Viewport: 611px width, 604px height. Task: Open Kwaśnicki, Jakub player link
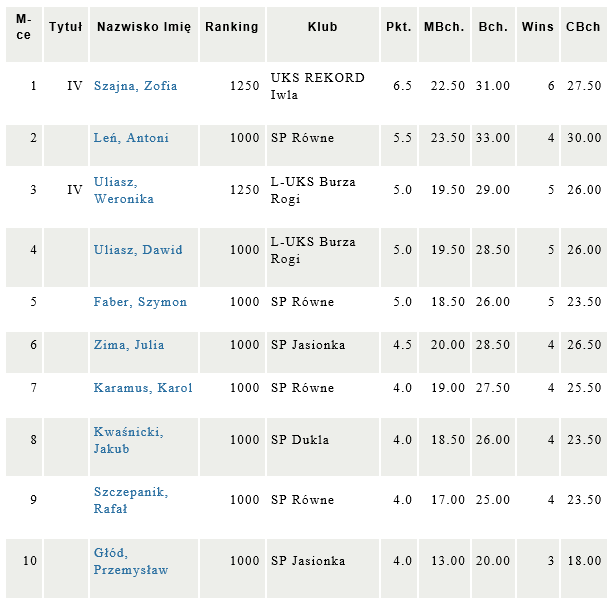[x=128, y=440]
